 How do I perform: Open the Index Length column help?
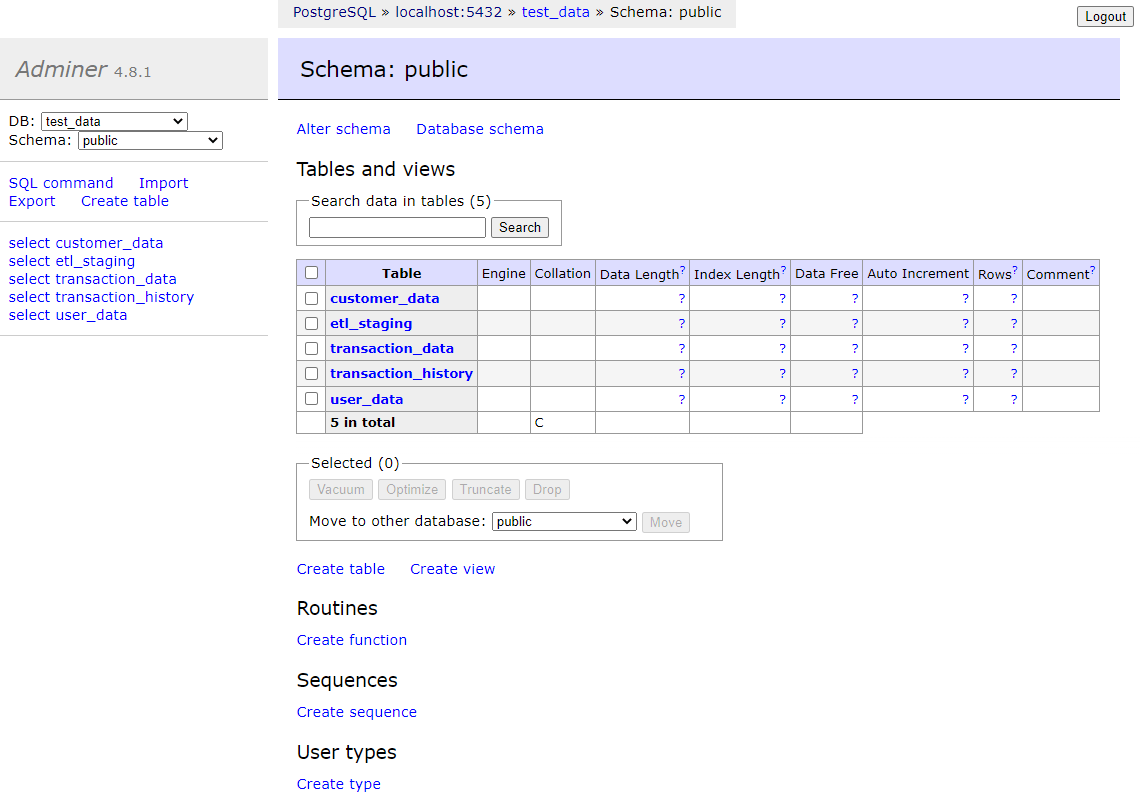click(x=783, y=268)
